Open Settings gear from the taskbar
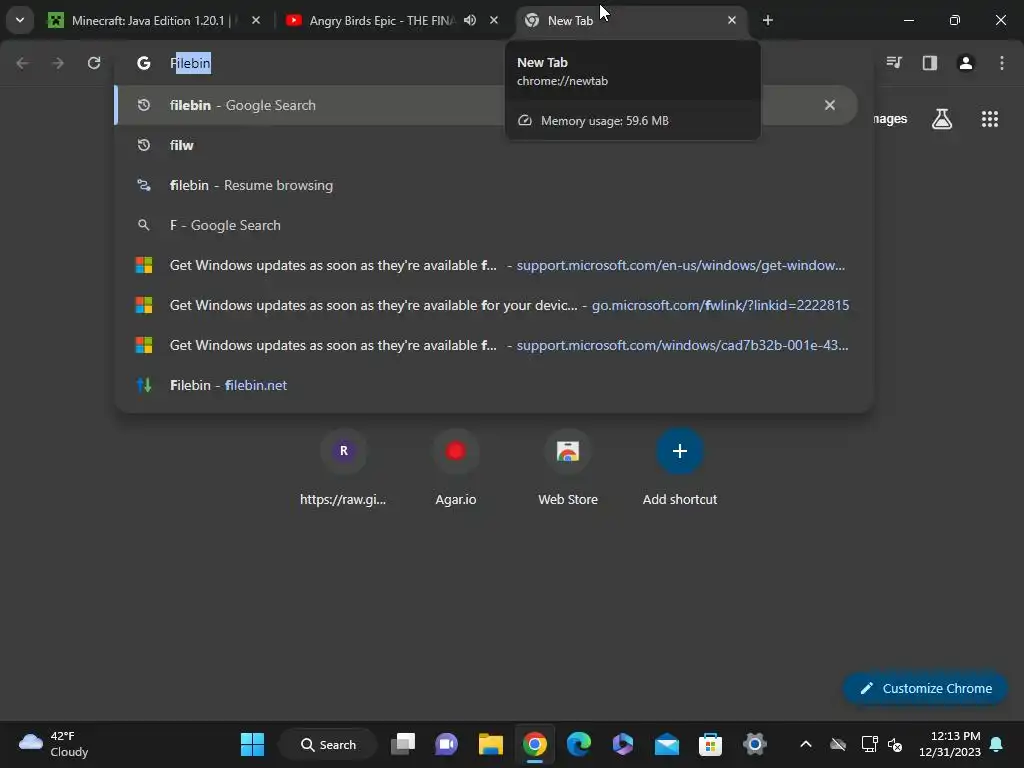This screenshot has width=1024, height=768. pyautogui.click(x=754, y=744)
